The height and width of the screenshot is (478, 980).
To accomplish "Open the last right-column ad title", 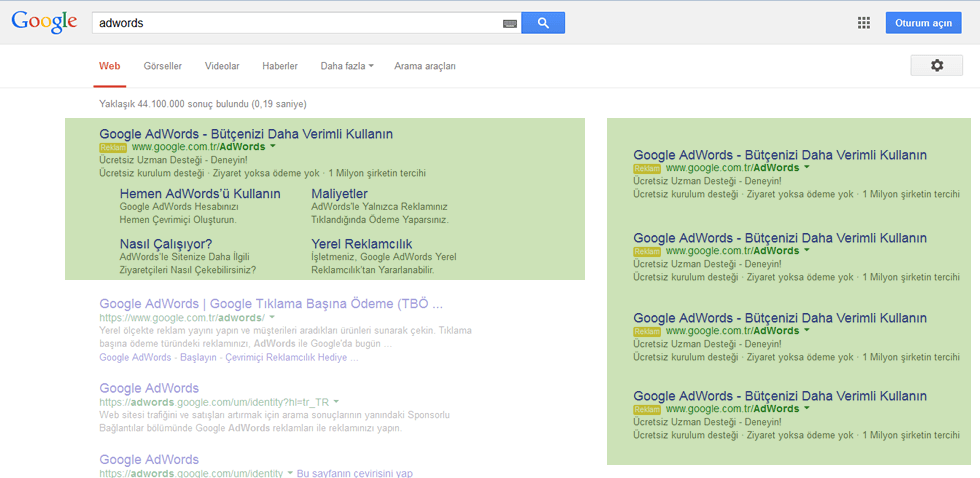I will (780, 396).
